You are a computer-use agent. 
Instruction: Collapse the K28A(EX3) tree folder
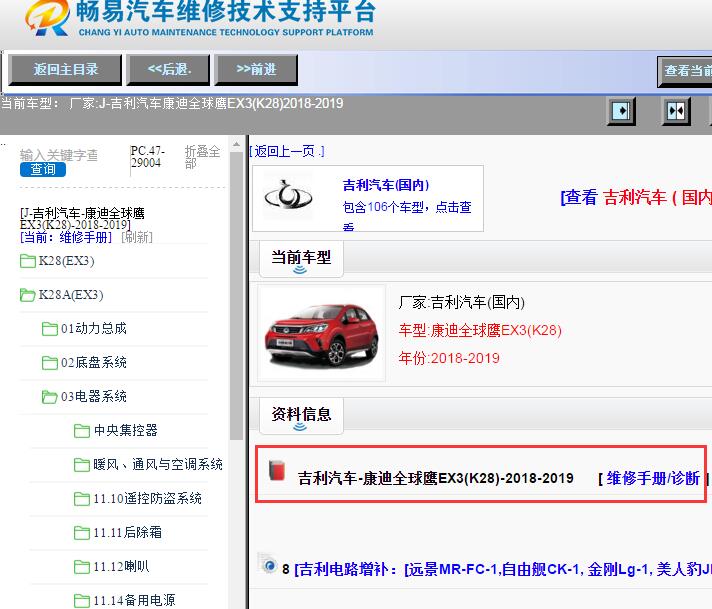pyautogui.click(x=28, y=295)
